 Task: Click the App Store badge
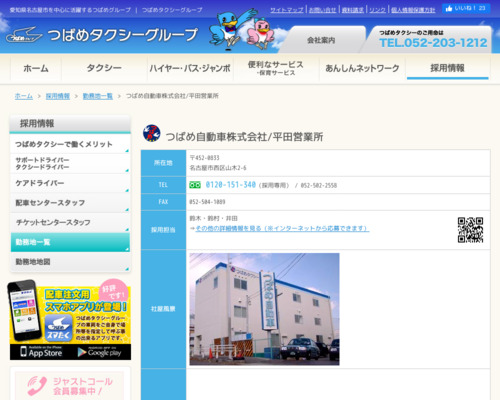[x=41, y=352]
